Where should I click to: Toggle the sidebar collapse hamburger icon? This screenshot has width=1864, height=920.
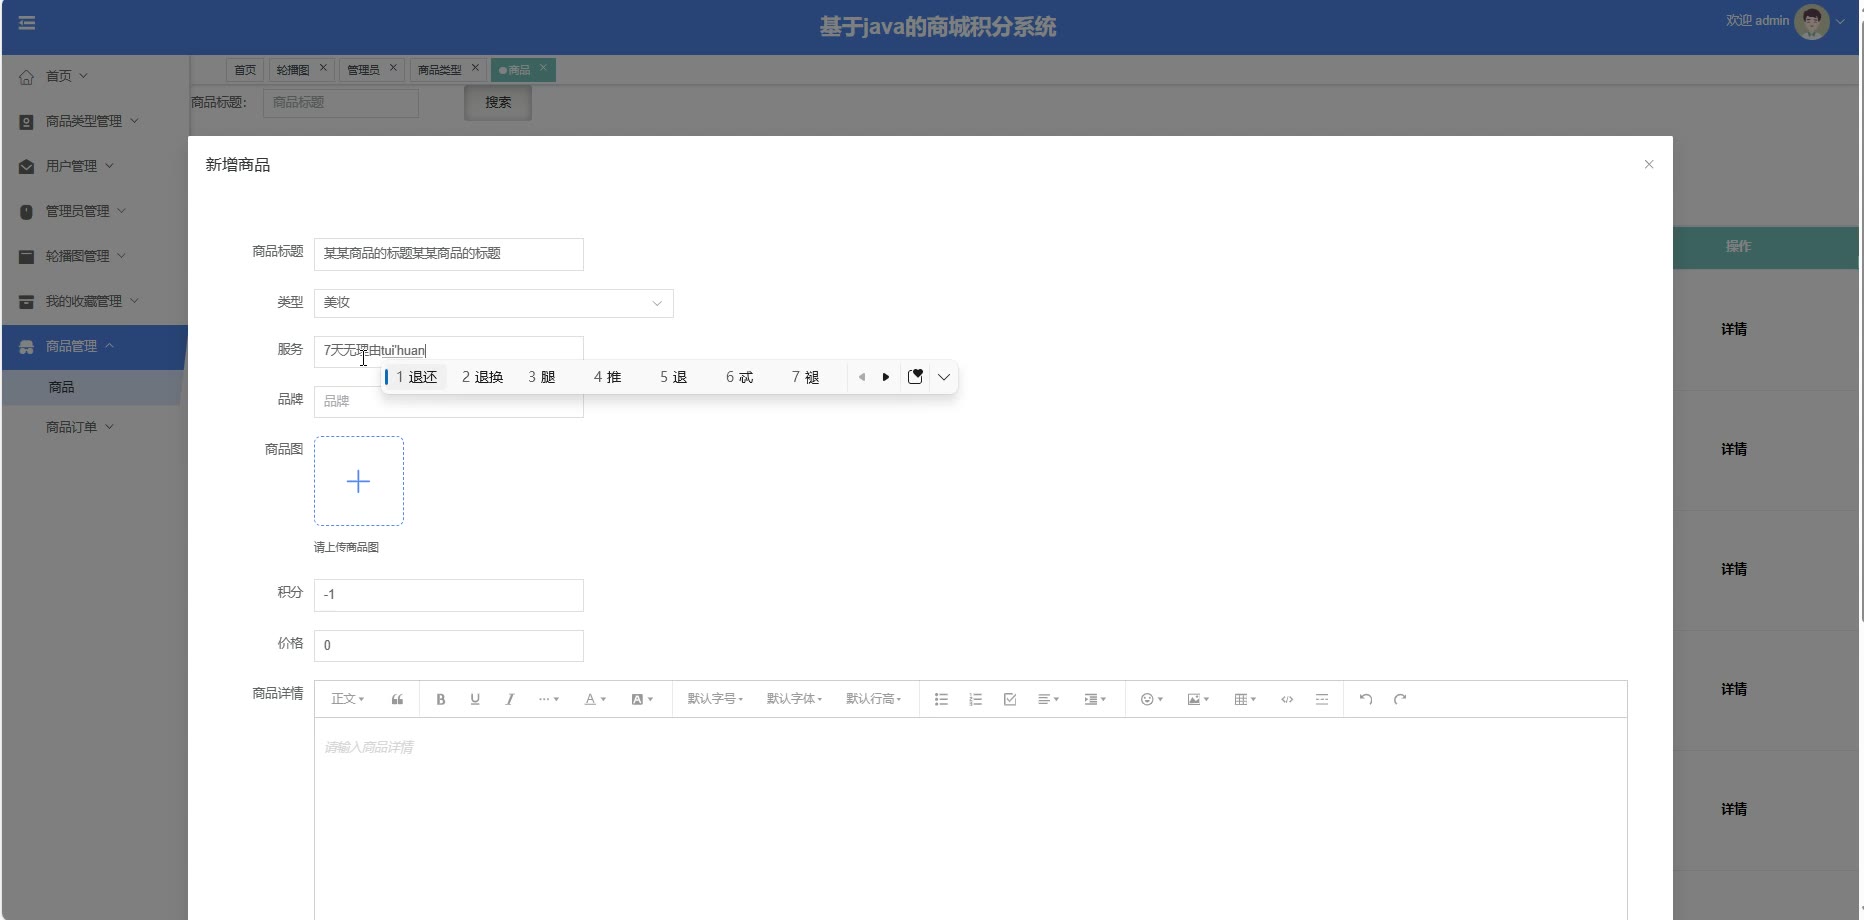pos(27,23)
